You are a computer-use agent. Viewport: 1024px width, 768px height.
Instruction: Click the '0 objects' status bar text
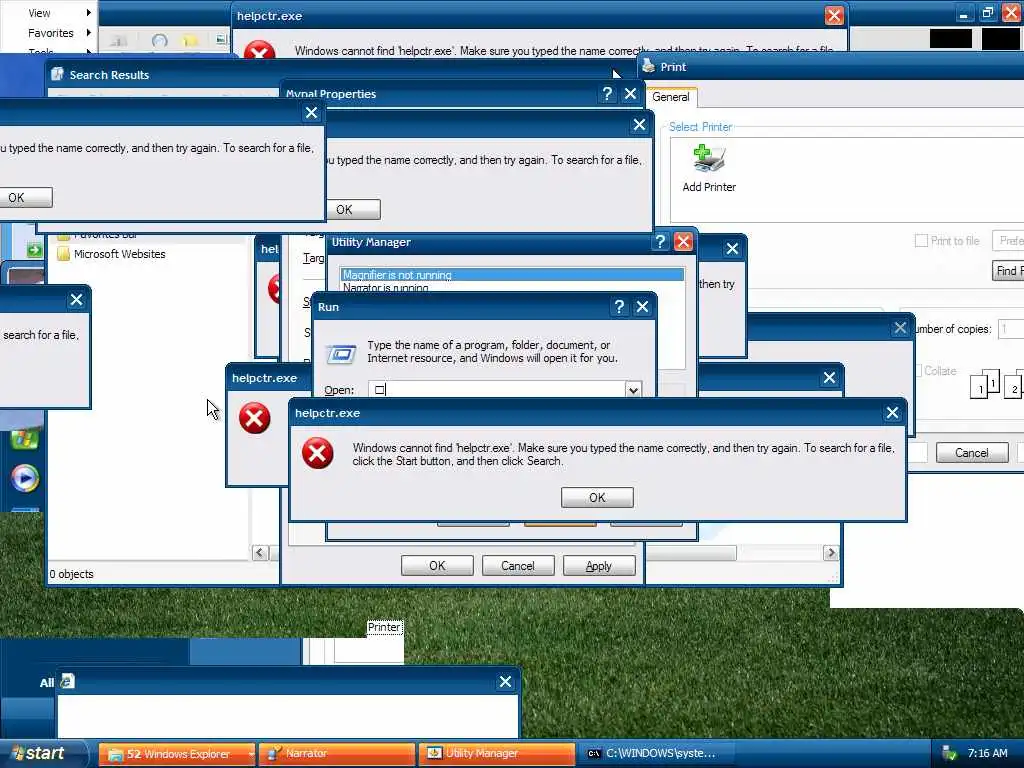pos(71,574)
